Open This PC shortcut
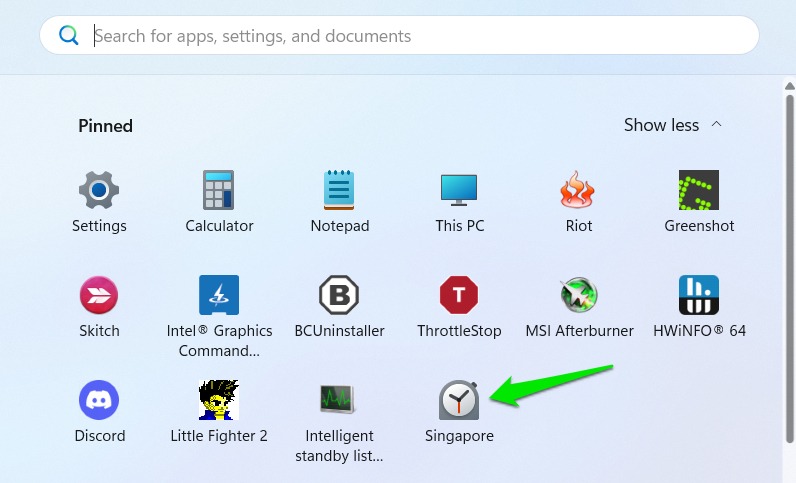796x483 pixels. click(x=459, y=190)
